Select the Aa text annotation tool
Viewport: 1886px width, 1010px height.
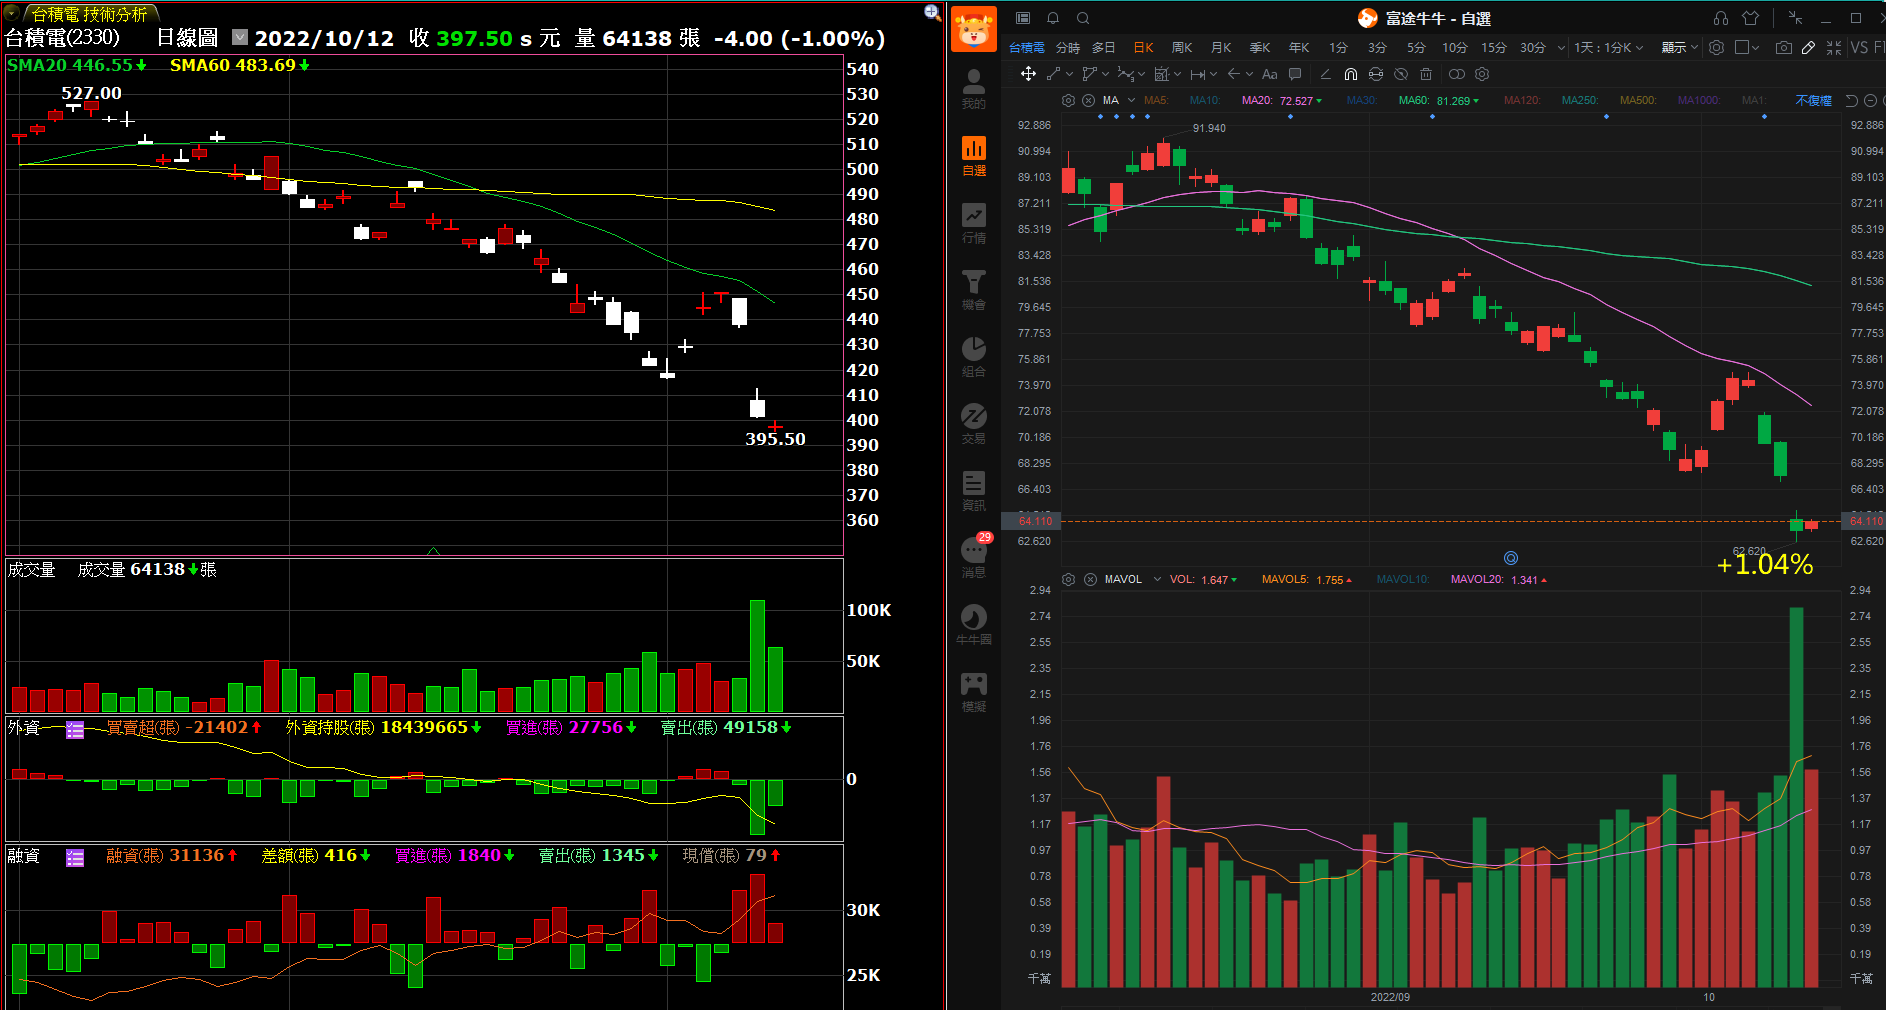pyautogui.click(x=1269, y=74)
